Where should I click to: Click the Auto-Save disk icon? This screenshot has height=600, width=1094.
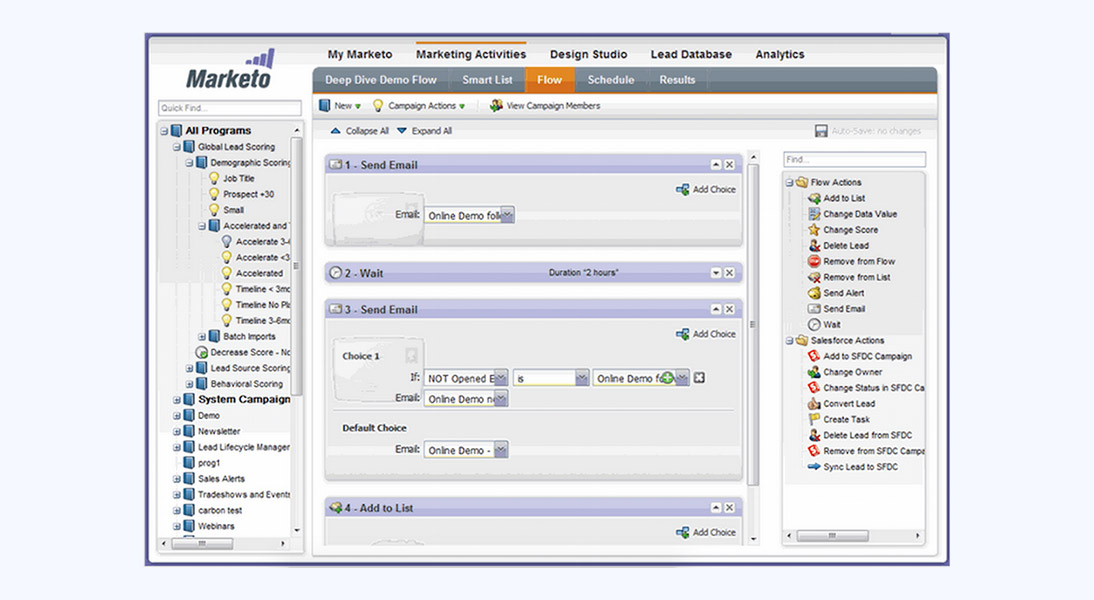click(821, 130)
